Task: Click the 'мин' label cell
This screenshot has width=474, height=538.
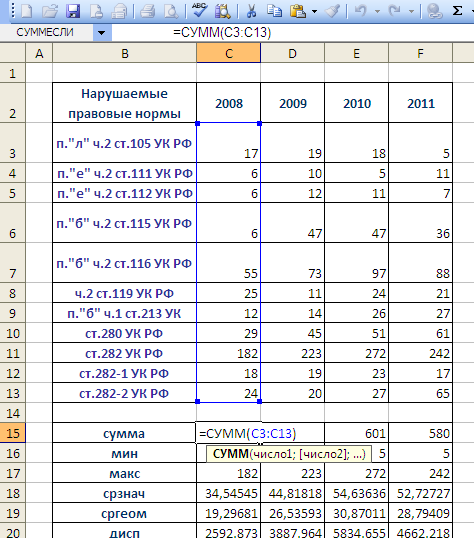Action: pos(125,453)
